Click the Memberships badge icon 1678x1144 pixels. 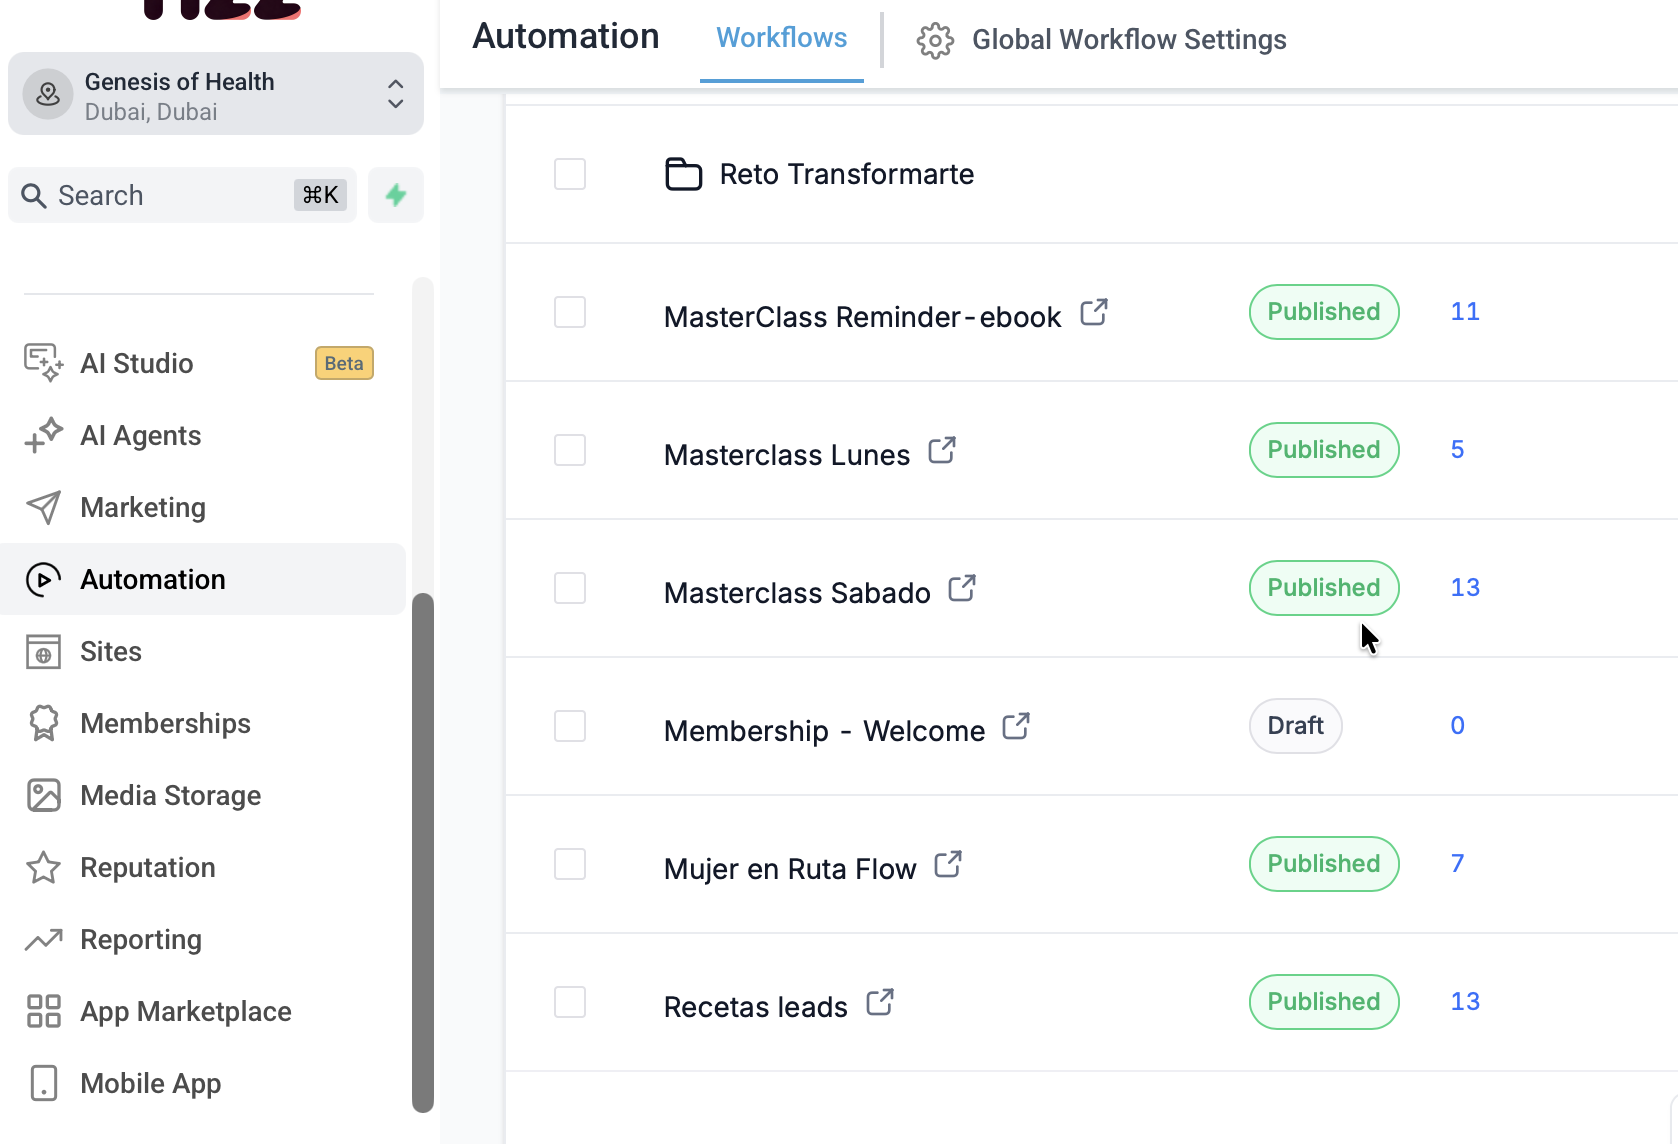[43, 723]
